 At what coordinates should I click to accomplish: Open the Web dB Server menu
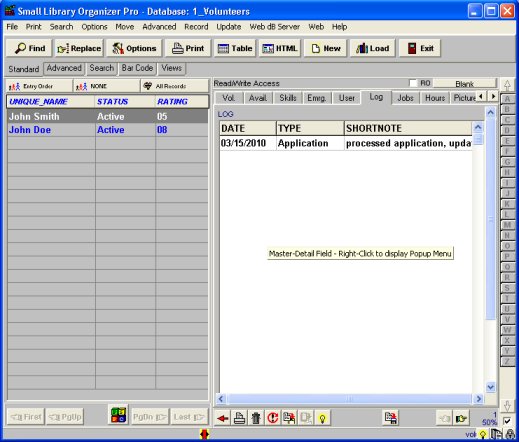[275, 27]
